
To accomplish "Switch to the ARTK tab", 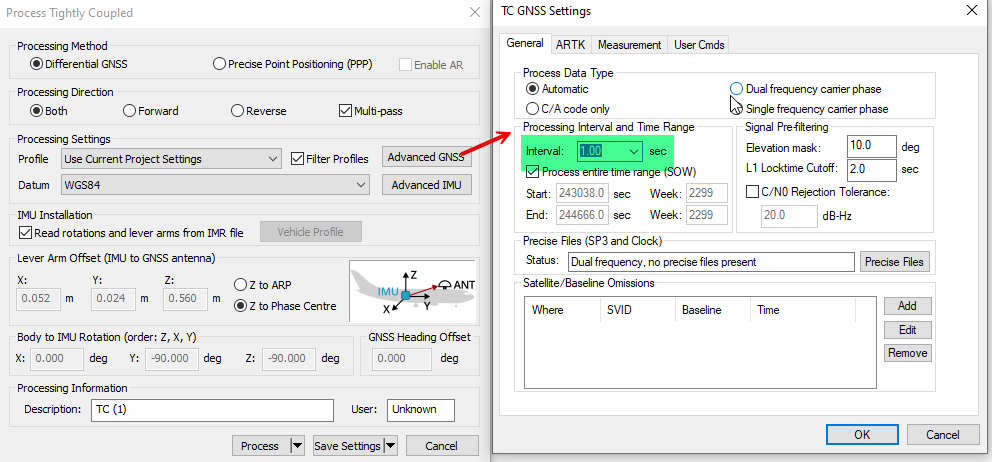I will click(571, 45).
